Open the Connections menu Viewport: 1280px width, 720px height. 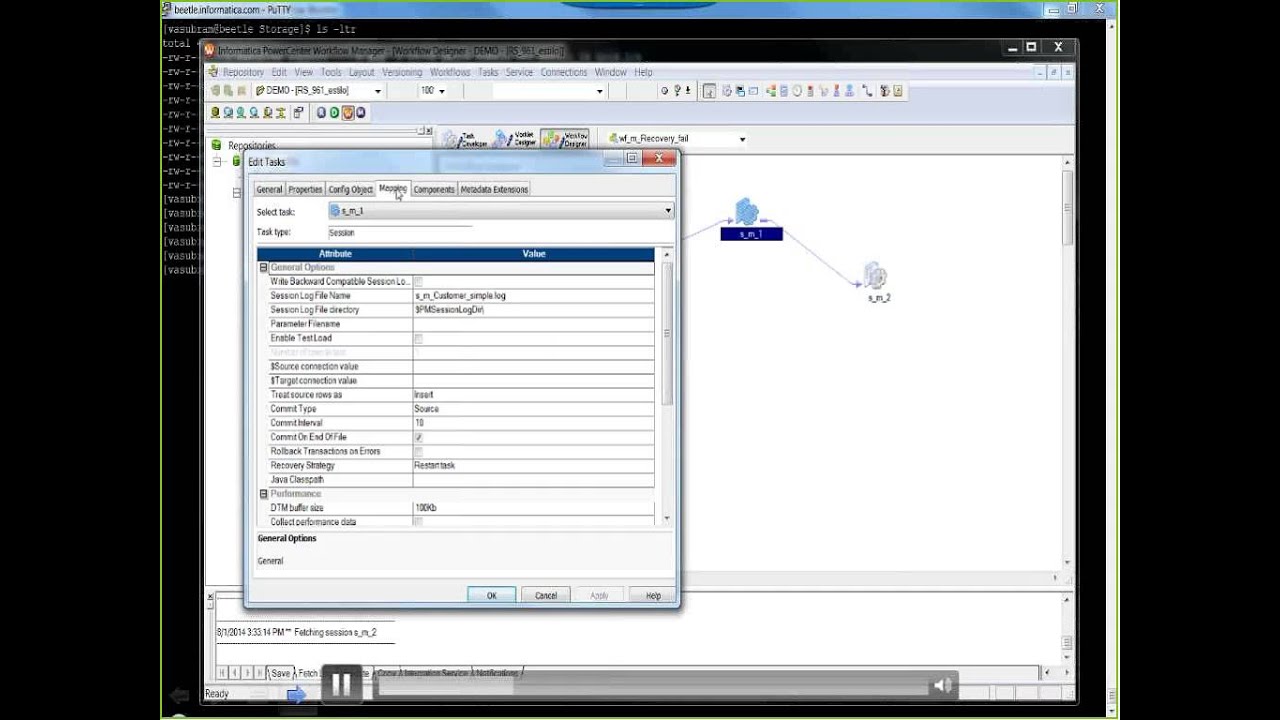tap(564, 72)
